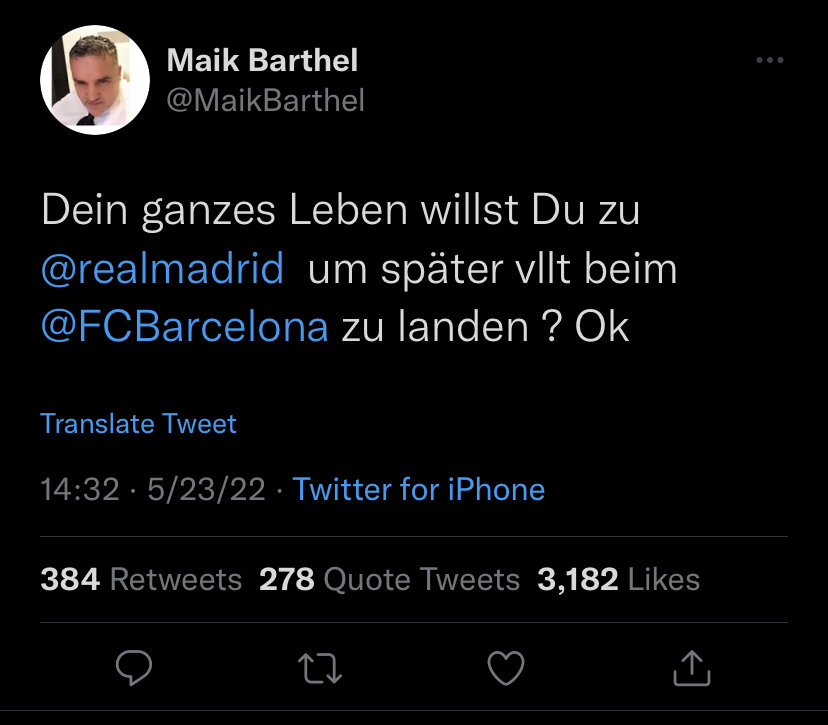
Task: Open the Twitter for iPhone source link
Action: point(418,490)
